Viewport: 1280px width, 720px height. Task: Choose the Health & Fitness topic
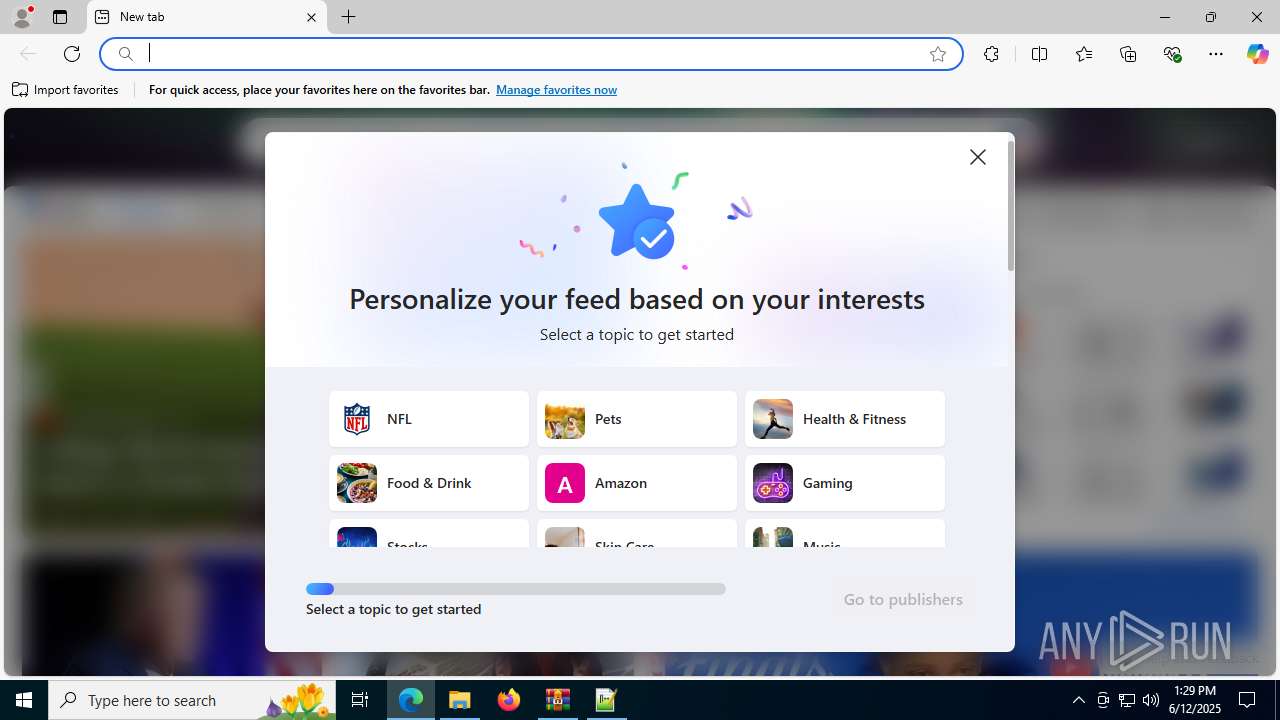pos(845,419)
